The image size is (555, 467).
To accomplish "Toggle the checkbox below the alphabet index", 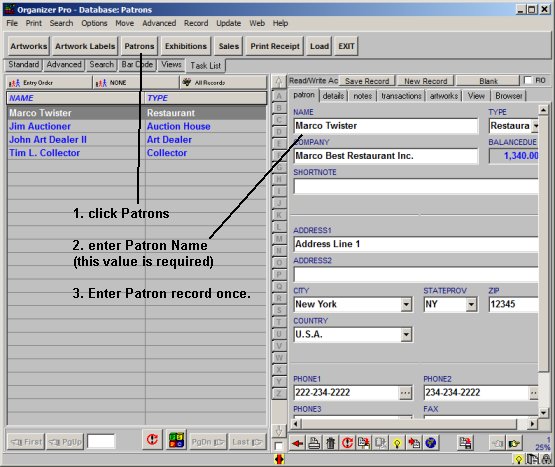I will coord(279,446).
